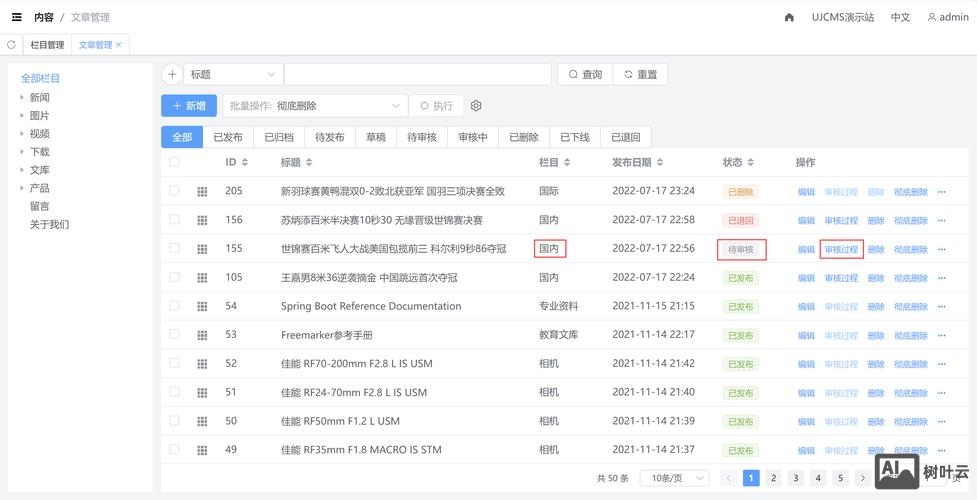
Task: Add a search condition with plus icon
Action: (172, 74)
